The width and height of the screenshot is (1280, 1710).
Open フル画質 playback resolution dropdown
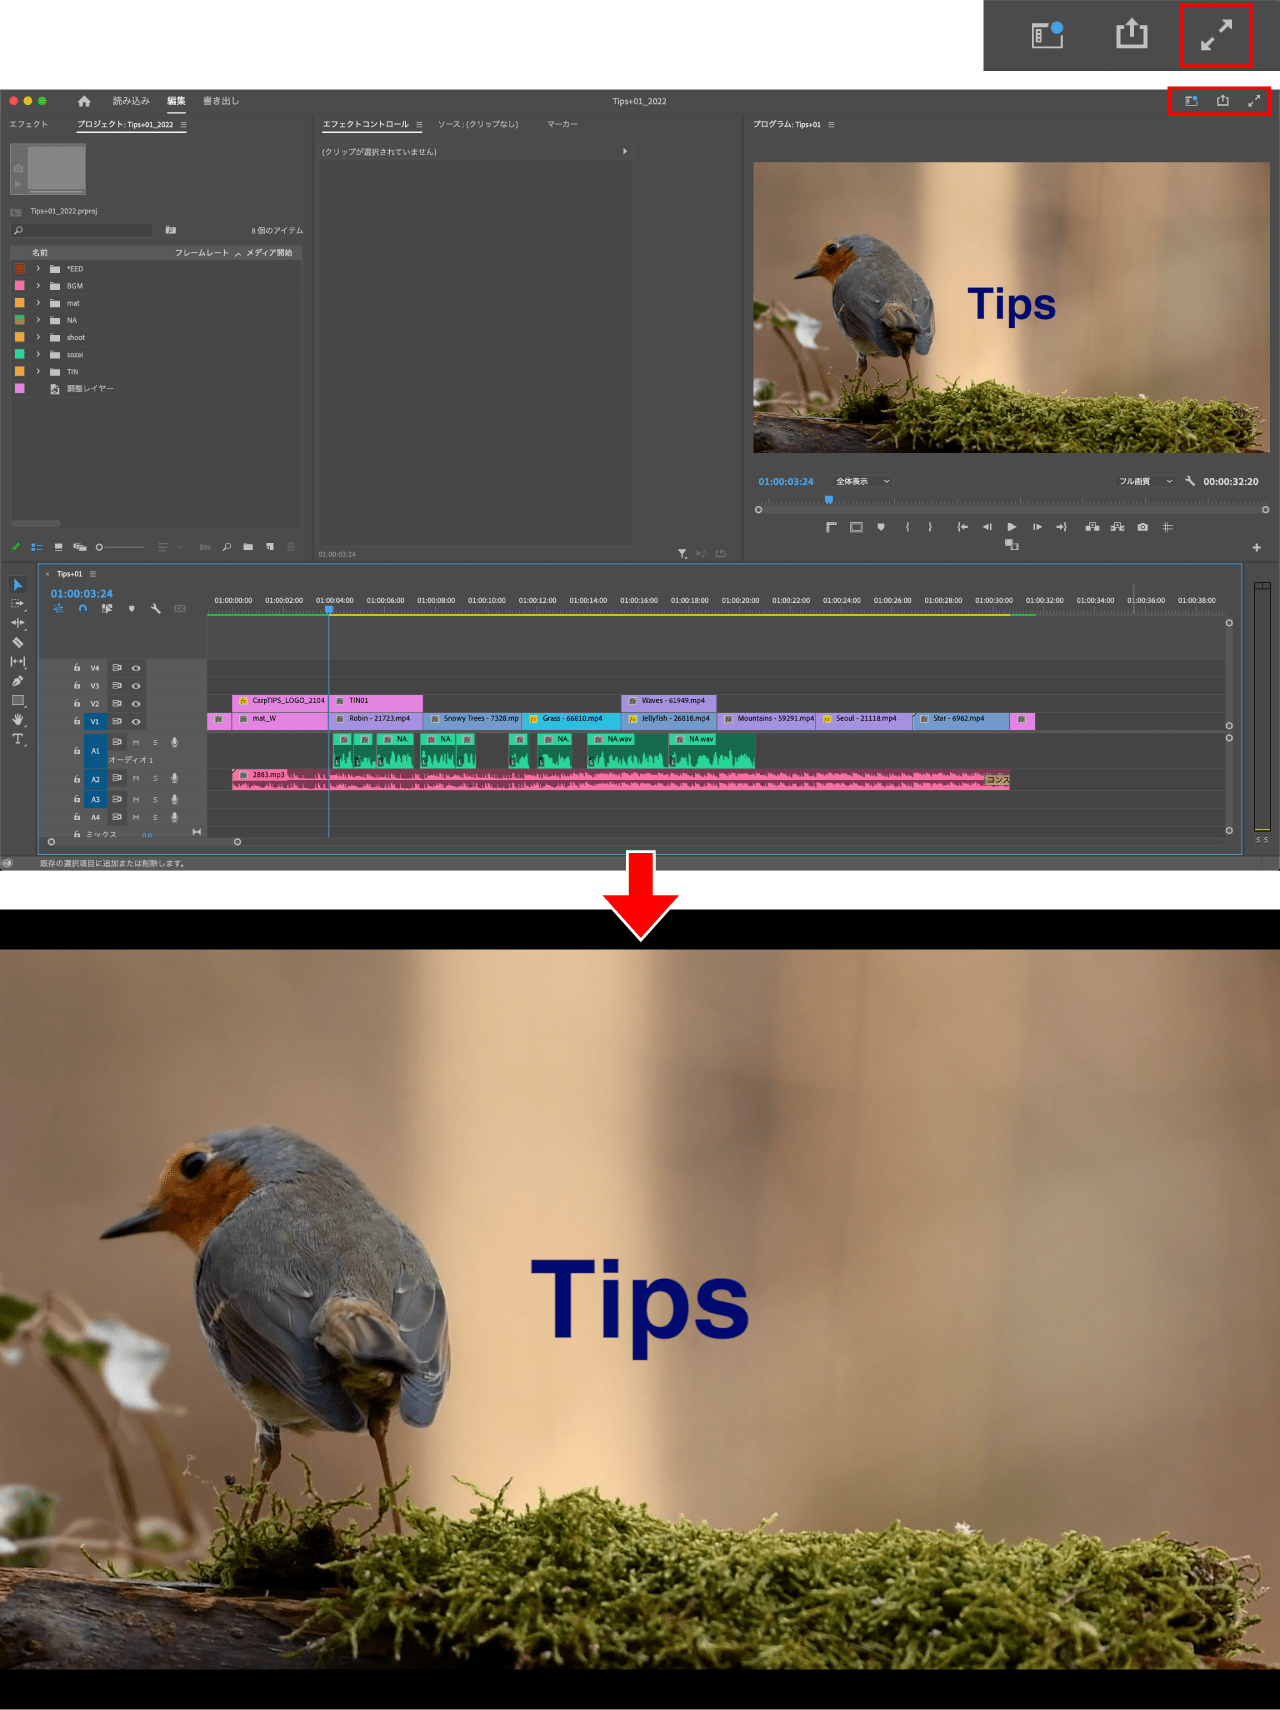click(1146, 481)
